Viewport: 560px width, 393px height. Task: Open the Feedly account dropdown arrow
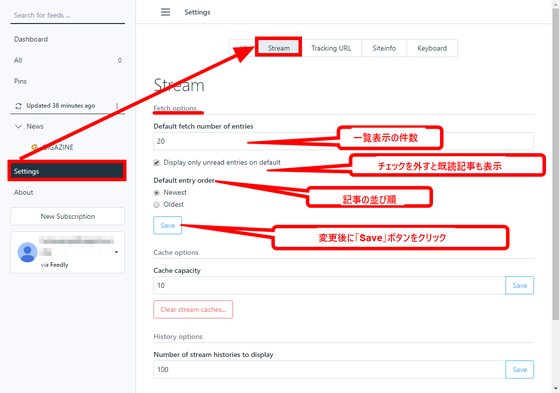coord(116,252)
